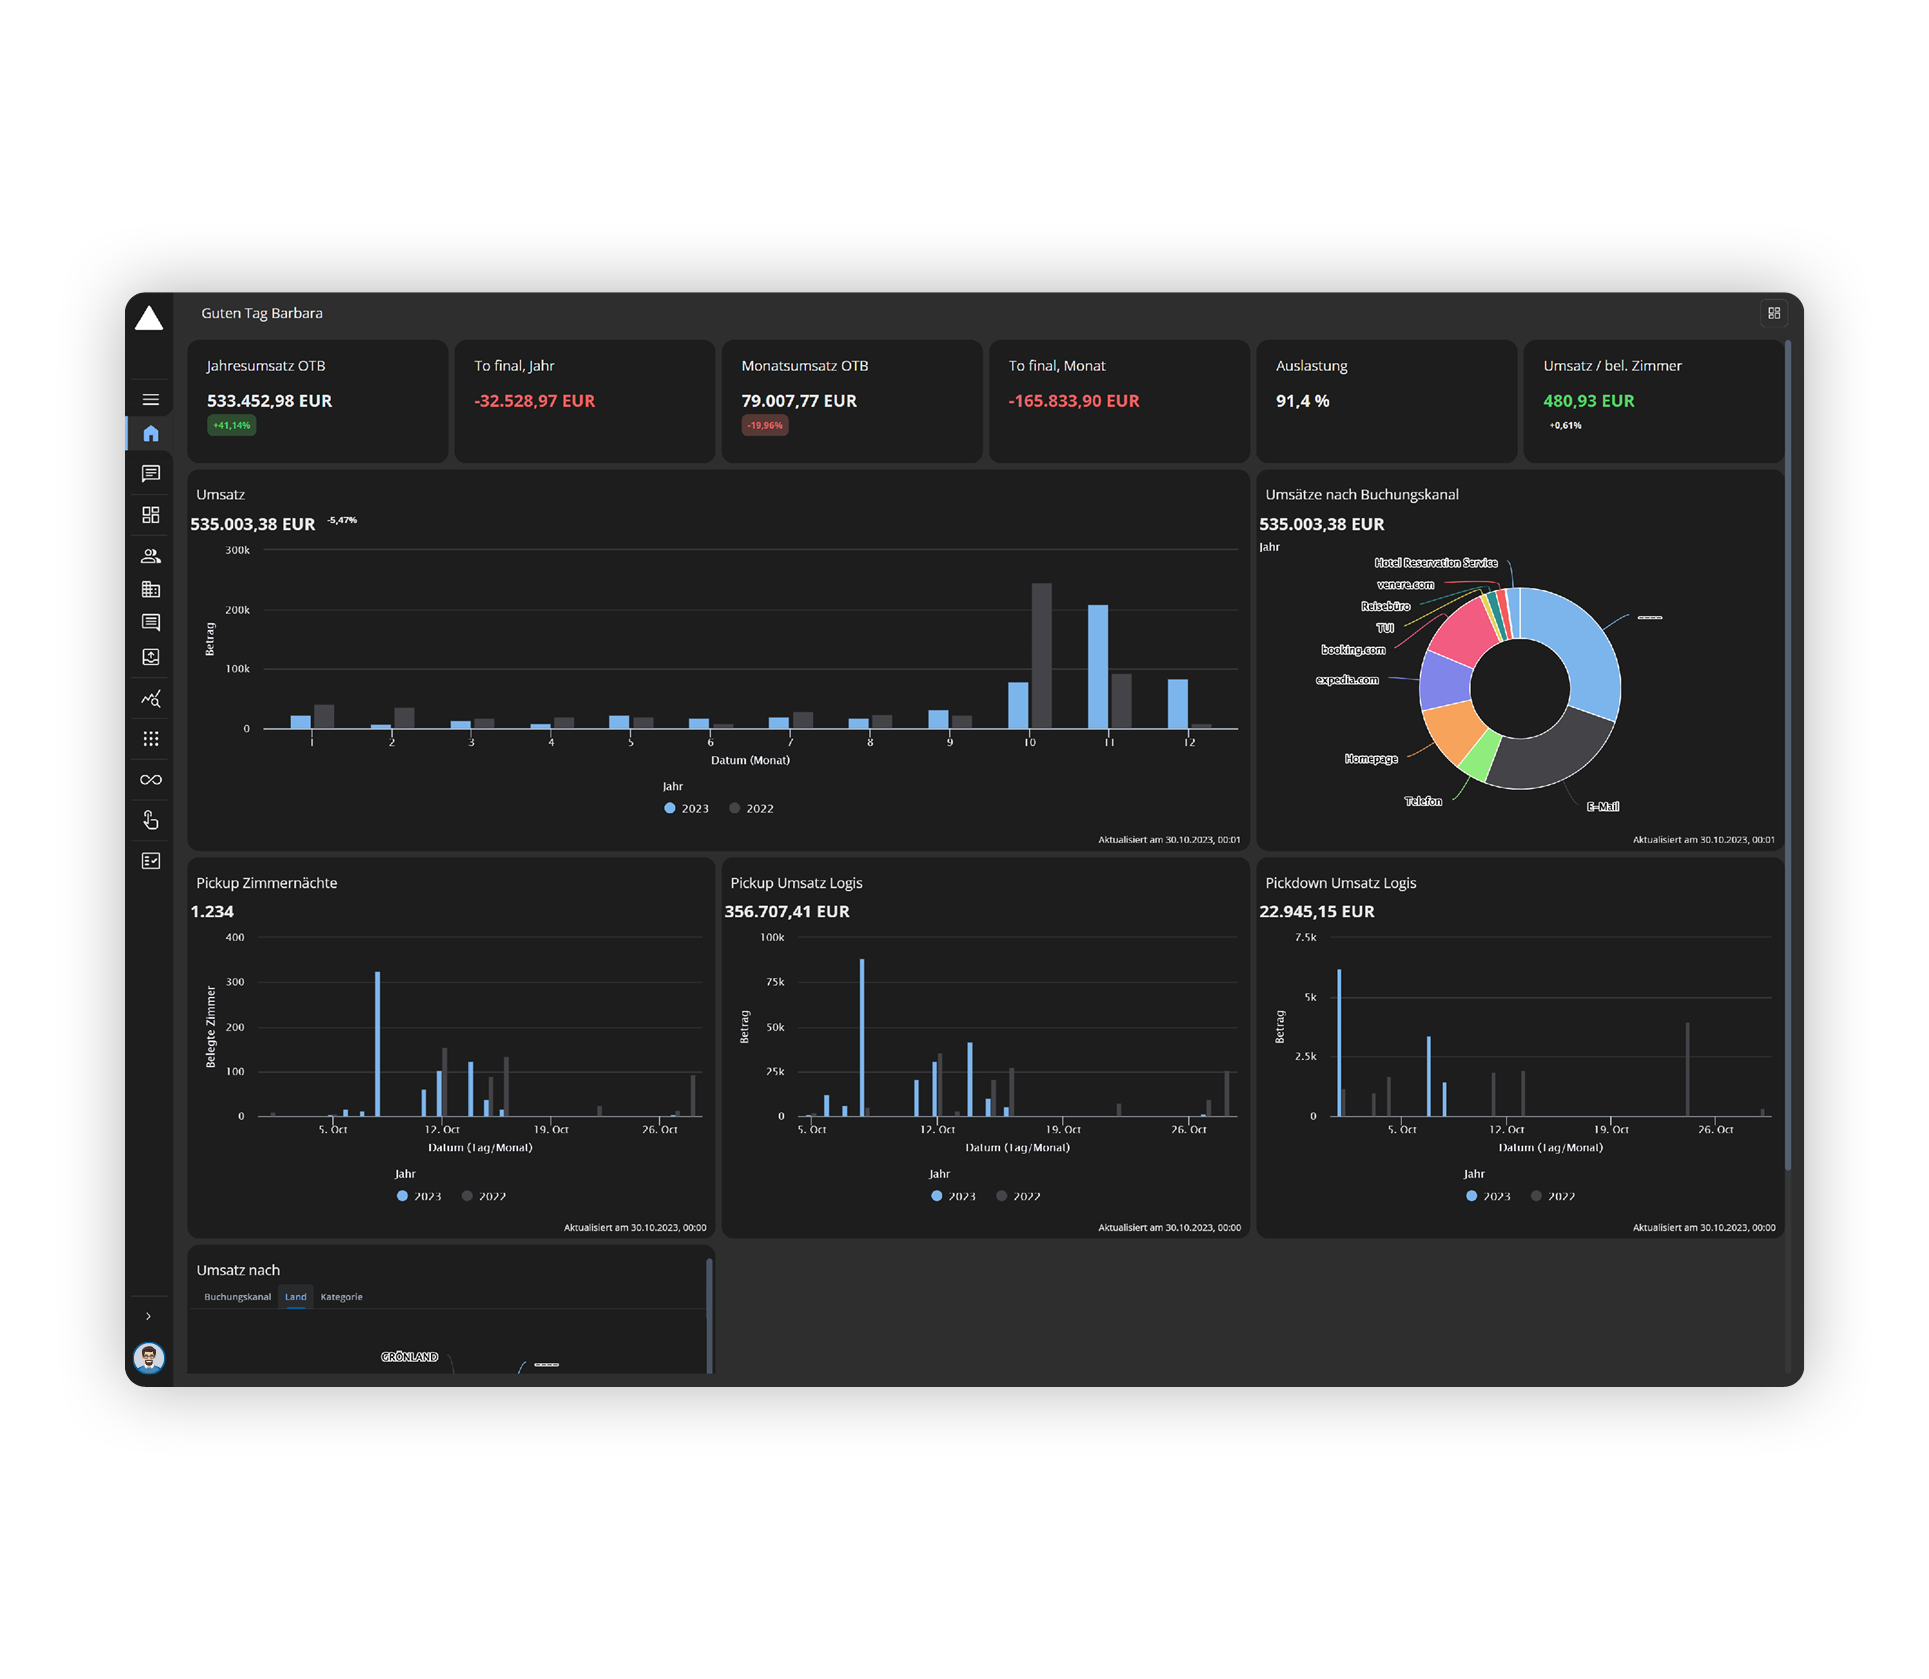
Task: Open dashboard layout icon at top right
Action: click(1775, 314)
